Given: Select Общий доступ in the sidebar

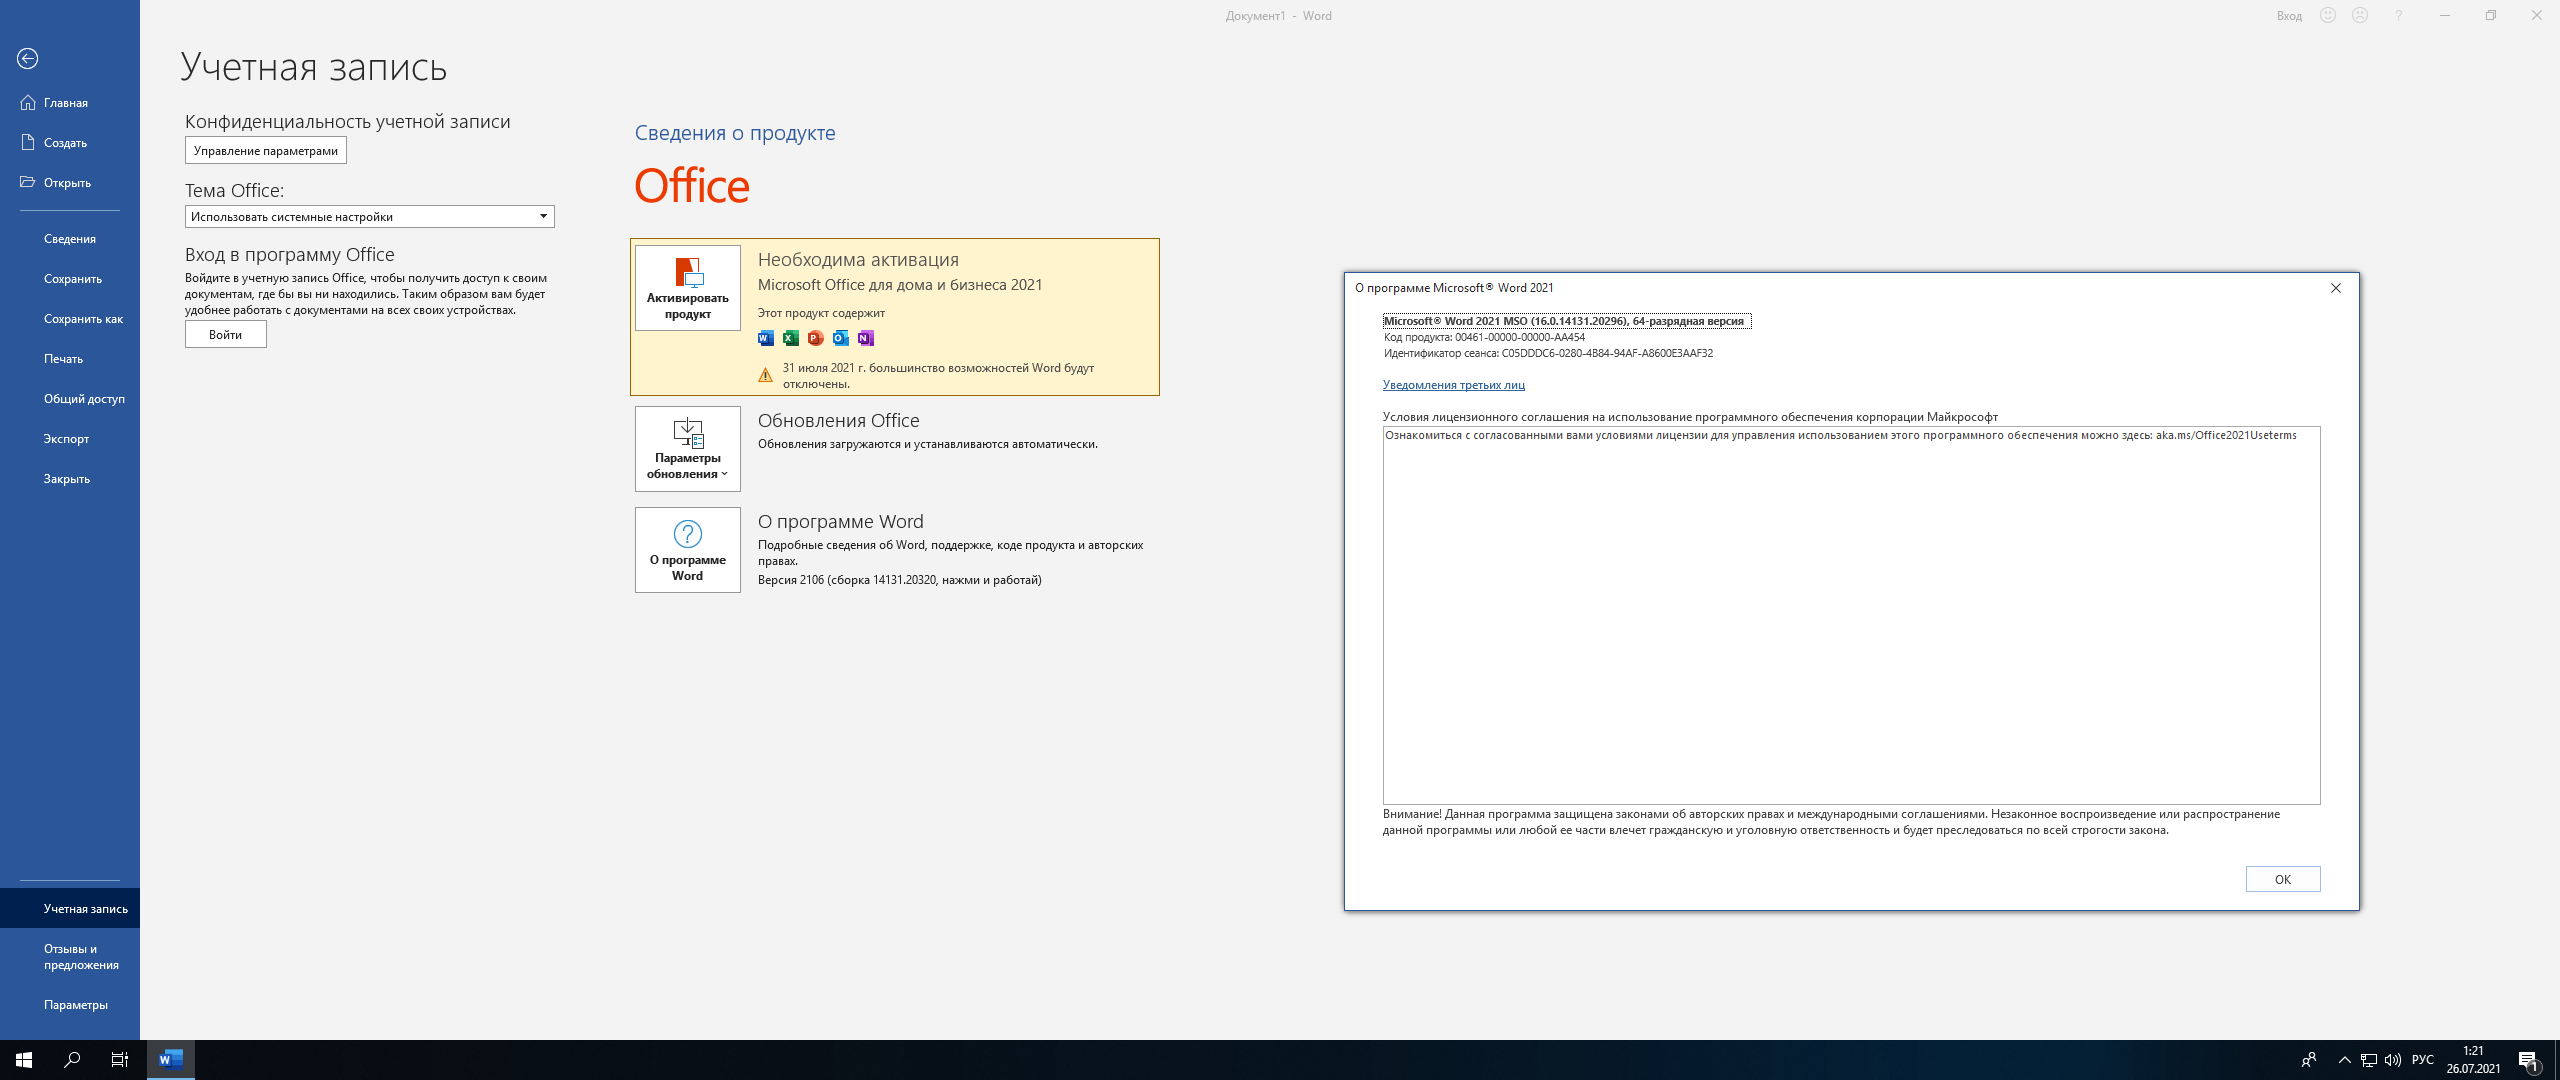Looking at the screenshot, I should [70, 399].
